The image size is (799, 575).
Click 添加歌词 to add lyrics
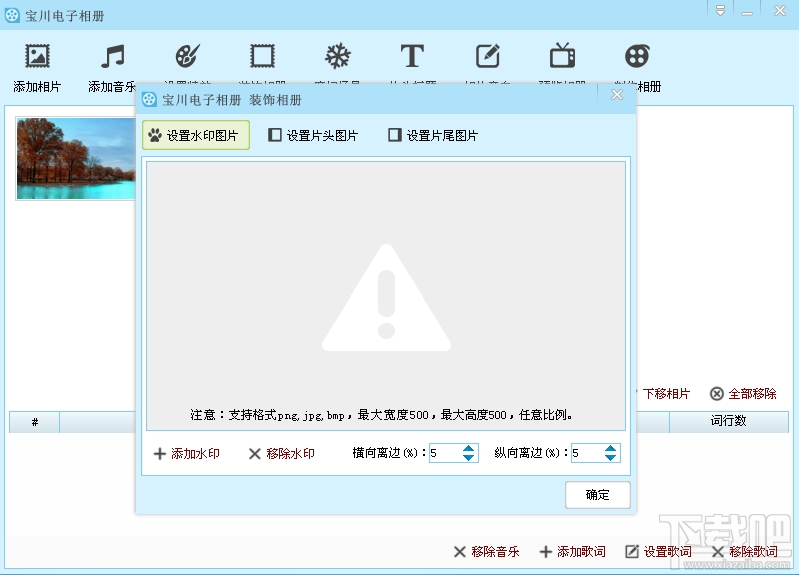point(573,552)
